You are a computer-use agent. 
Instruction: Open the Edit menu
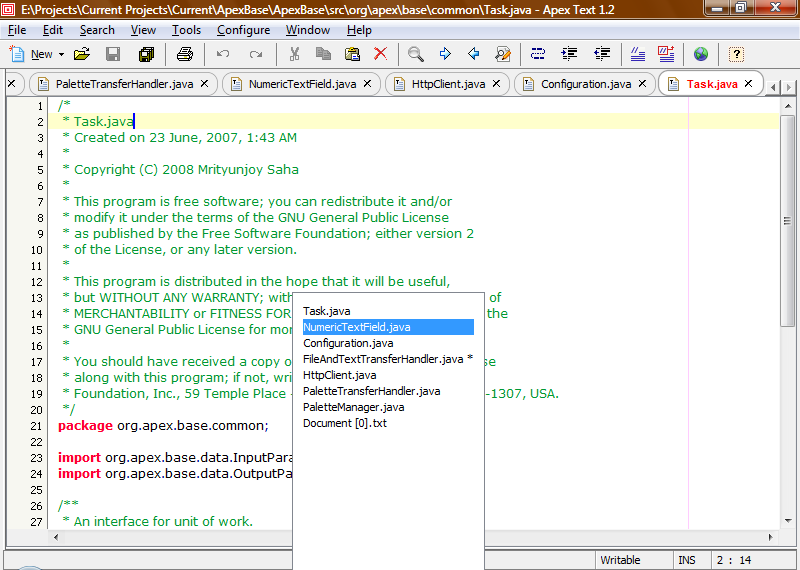point(53,30)
